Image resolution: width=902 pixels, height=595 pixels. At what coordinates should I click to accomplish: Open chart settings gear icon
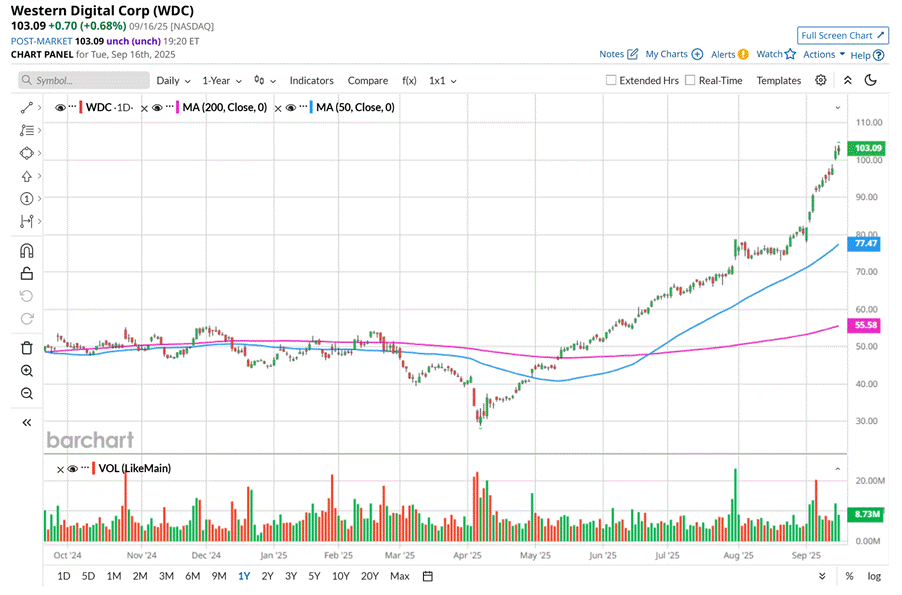(x=821, y=80)
